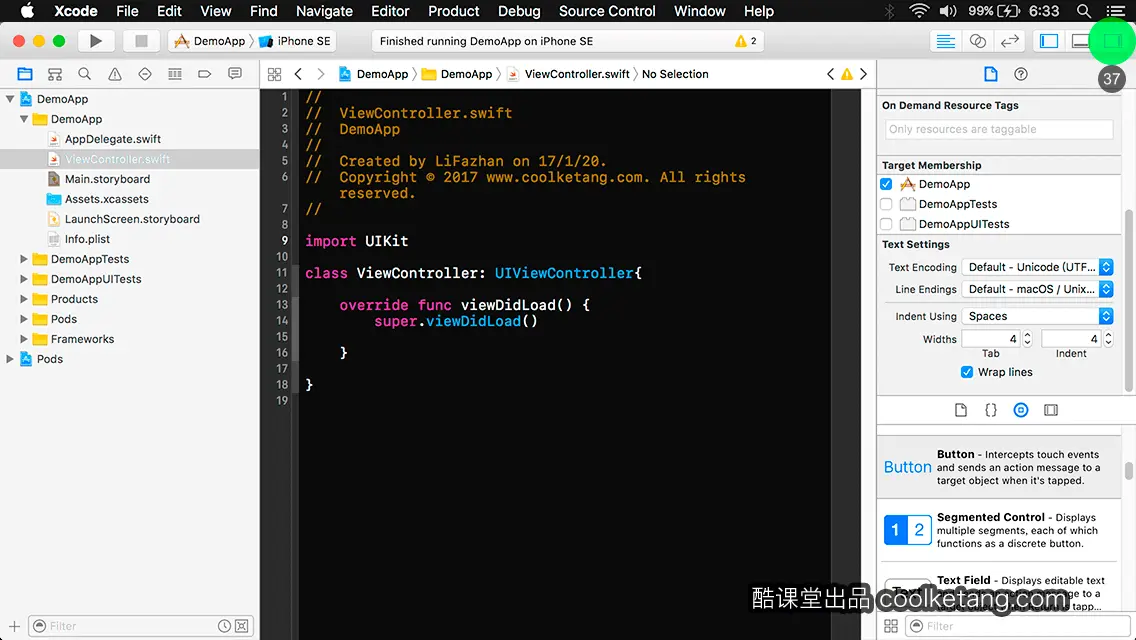Expand the Frameworks folder
Viewport: 1136px width, 640px height.
[x=24, y=339]
